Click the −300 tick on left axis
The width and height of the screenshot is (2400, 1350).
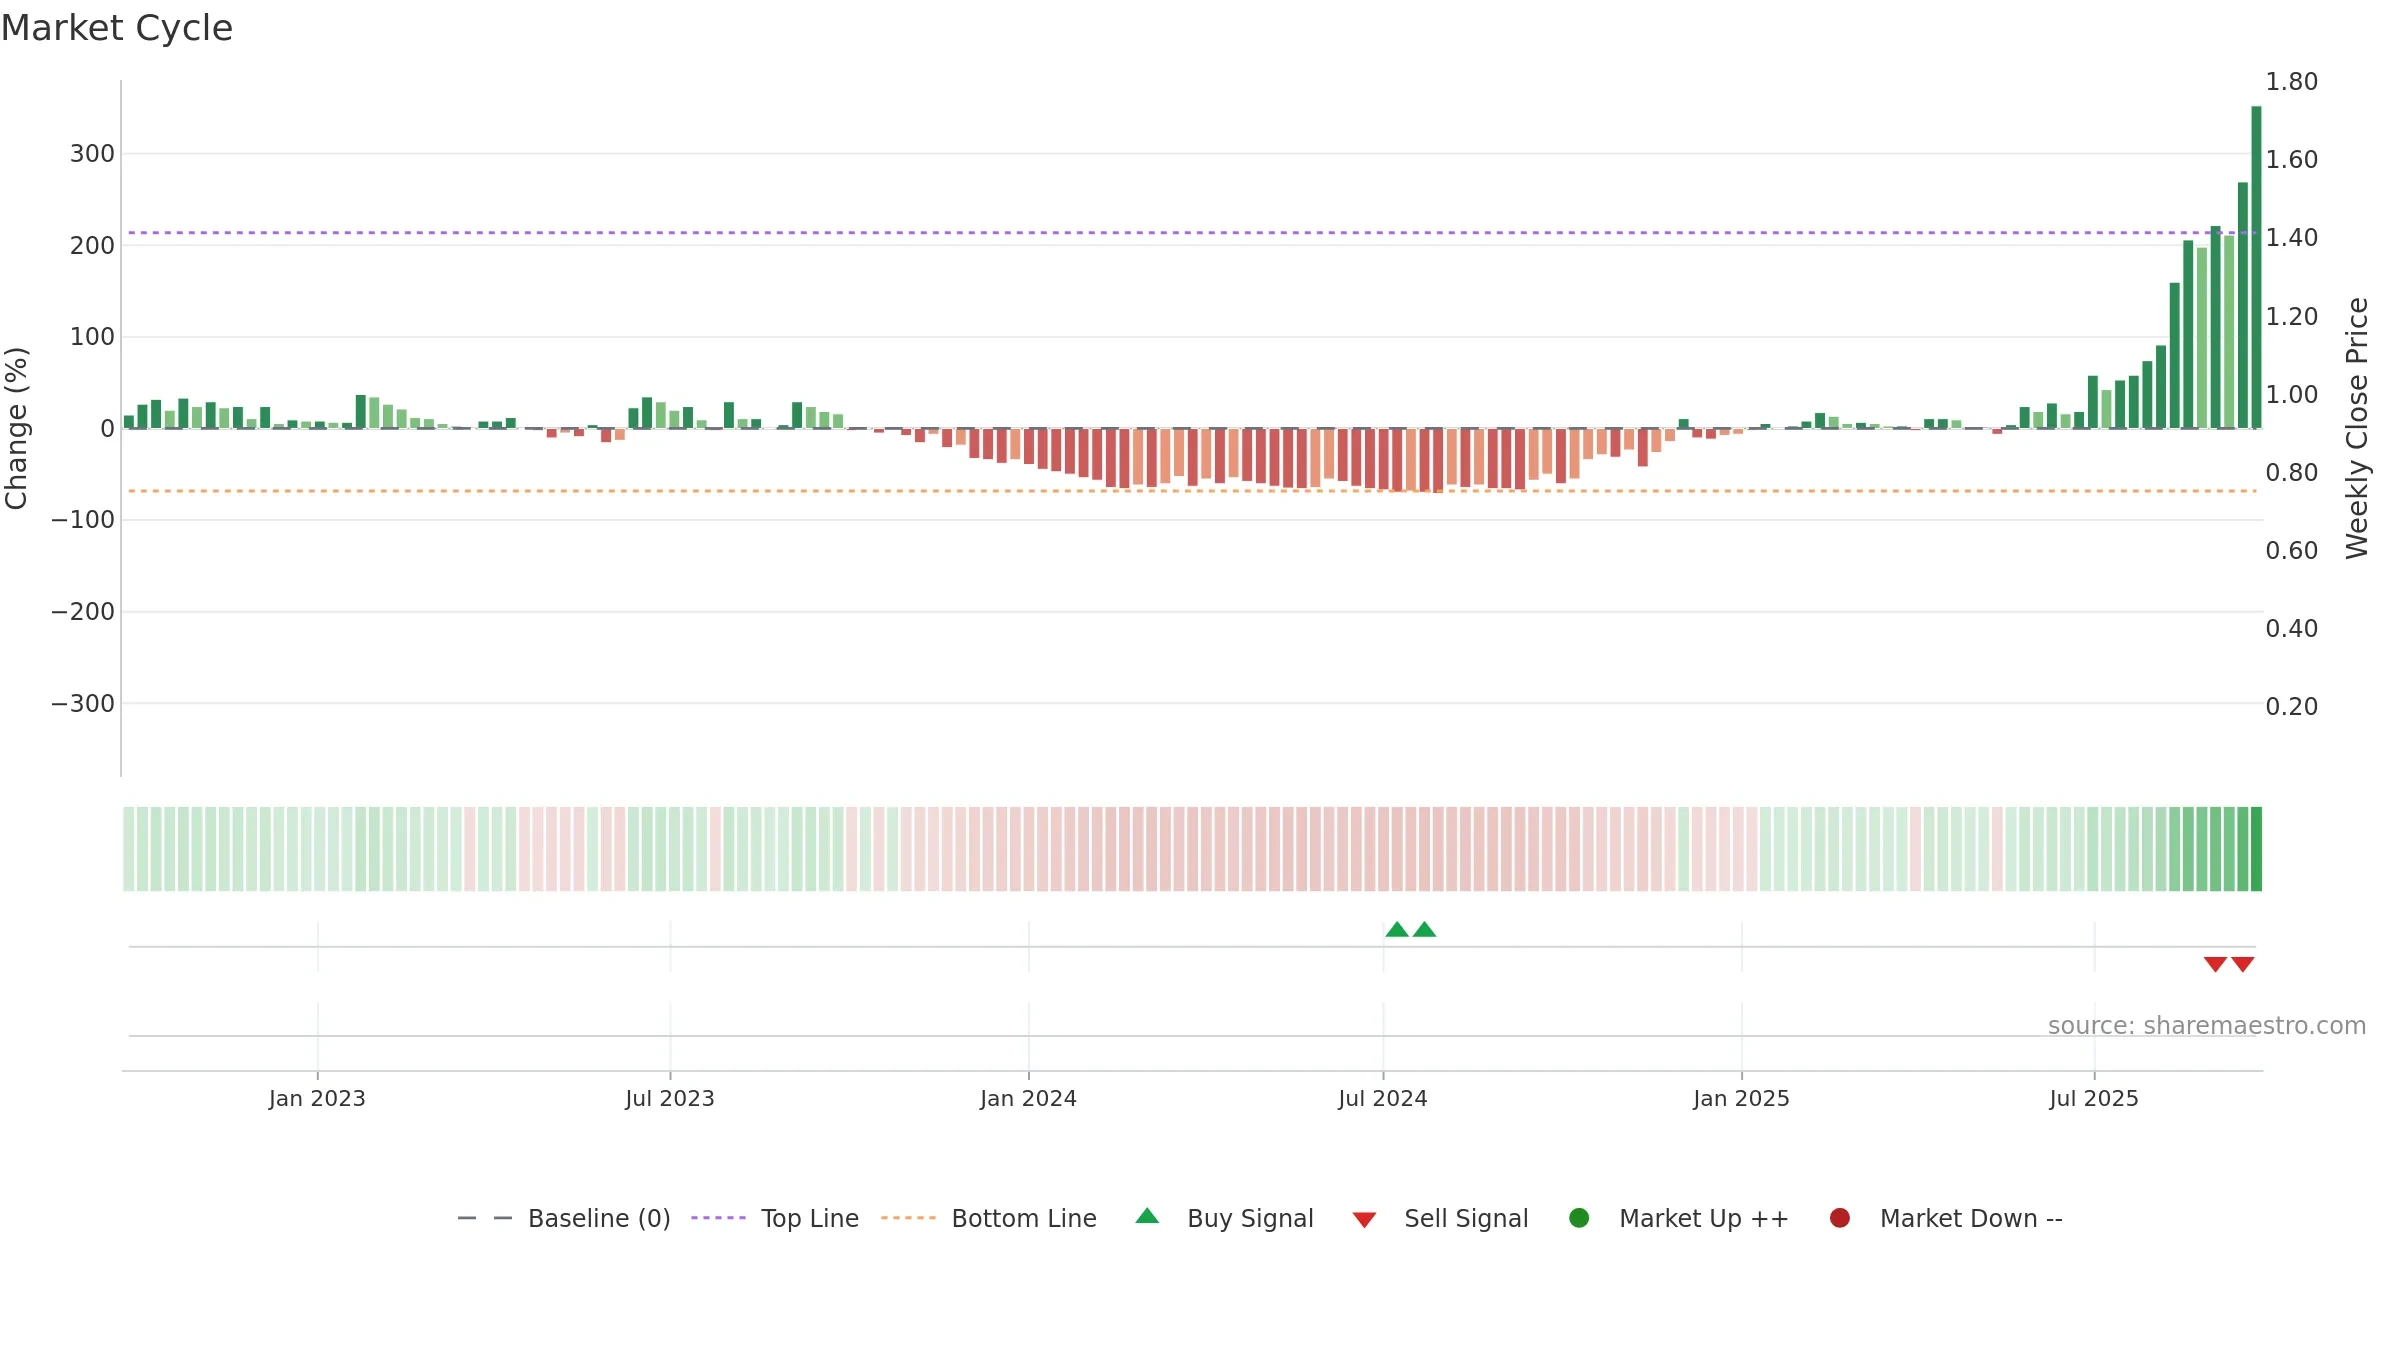coord(83,704)
